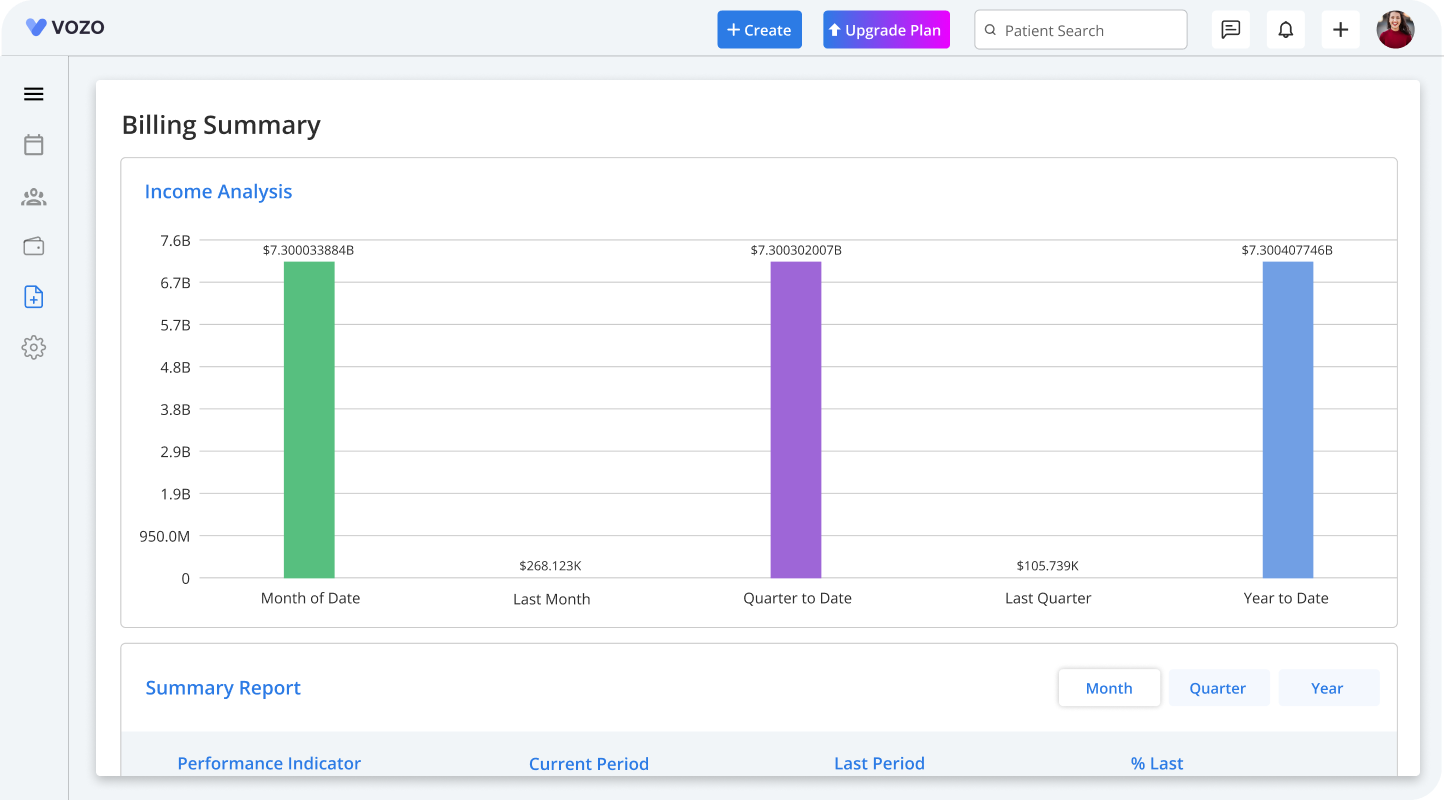Click the Billing Summary title
The width and height of the screenshot is (1444, 800).
pos(221,125)
